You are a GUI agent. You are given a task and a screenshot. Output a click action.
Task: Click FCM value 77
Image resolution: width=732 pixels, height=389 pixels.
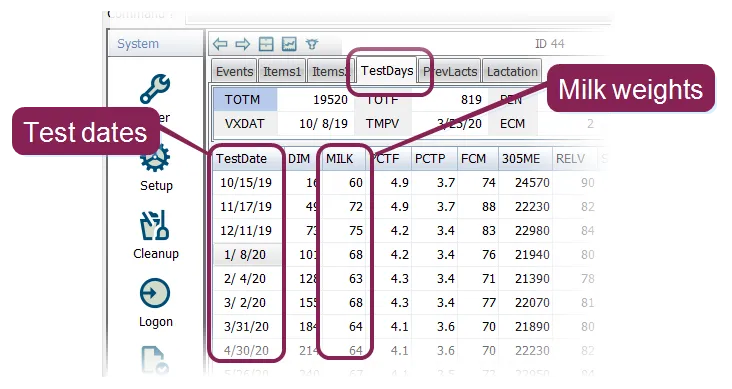coord(489,303)
